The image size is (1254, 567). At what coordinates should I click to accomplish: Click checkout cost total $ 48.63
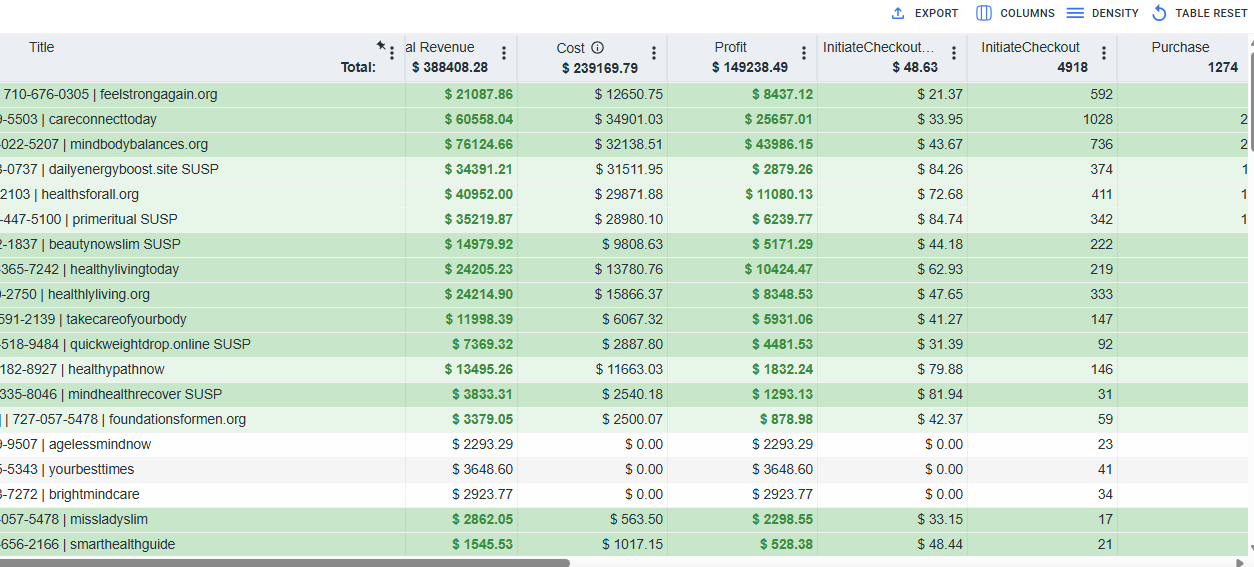click(x=915, y=67)
